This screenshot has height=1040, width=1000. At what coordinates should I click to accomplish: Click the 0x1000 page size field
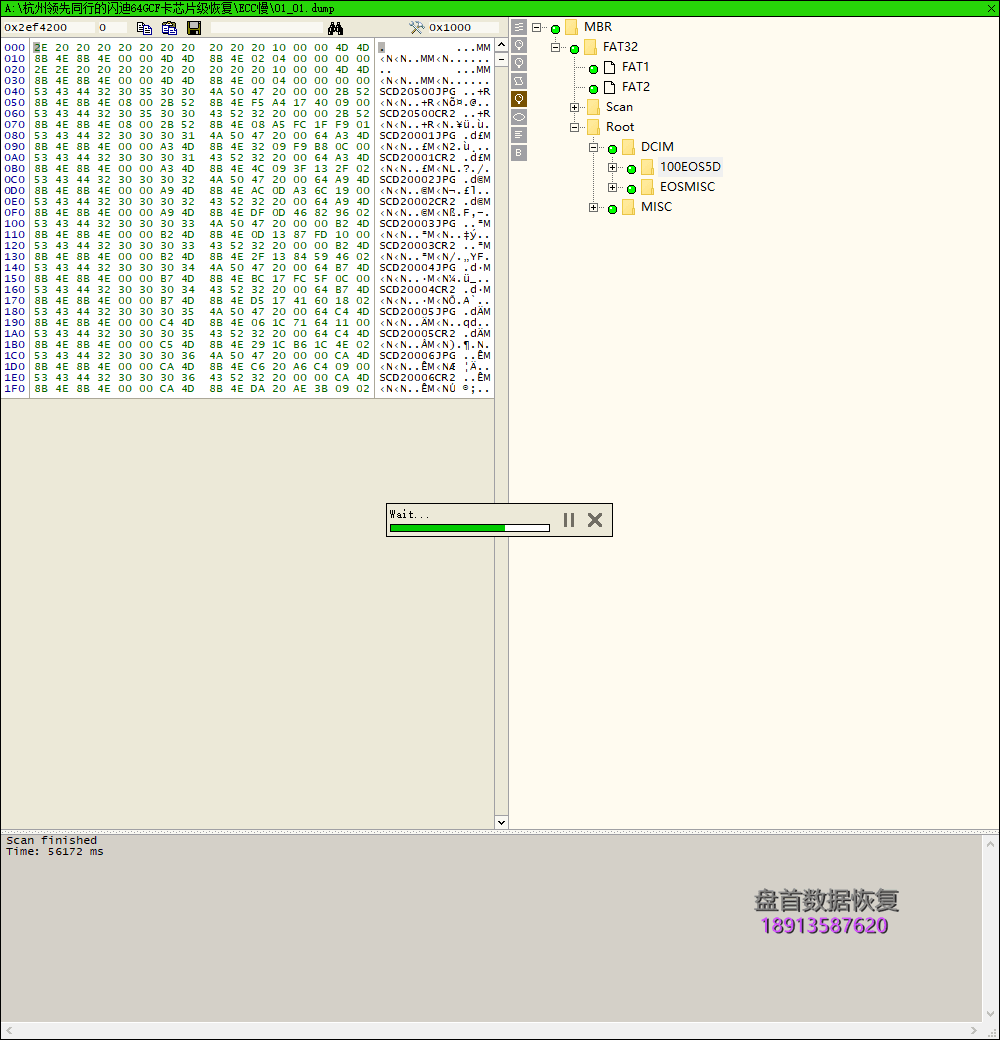[x=464, y=27]
